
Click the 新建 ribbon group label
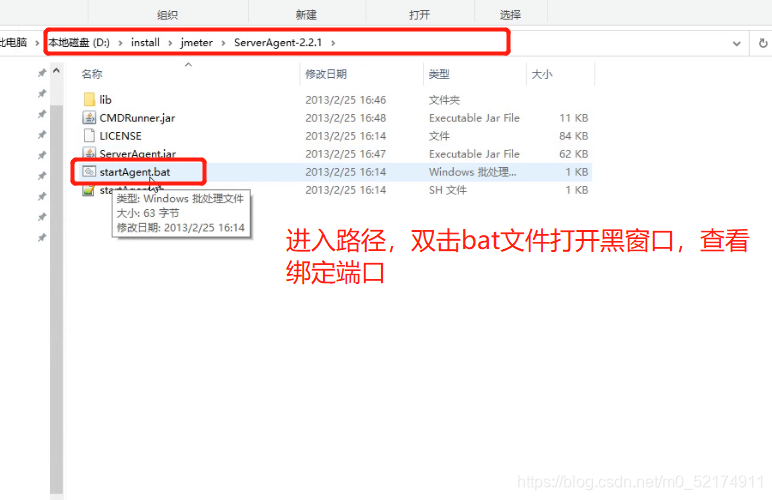click(306, 15)
